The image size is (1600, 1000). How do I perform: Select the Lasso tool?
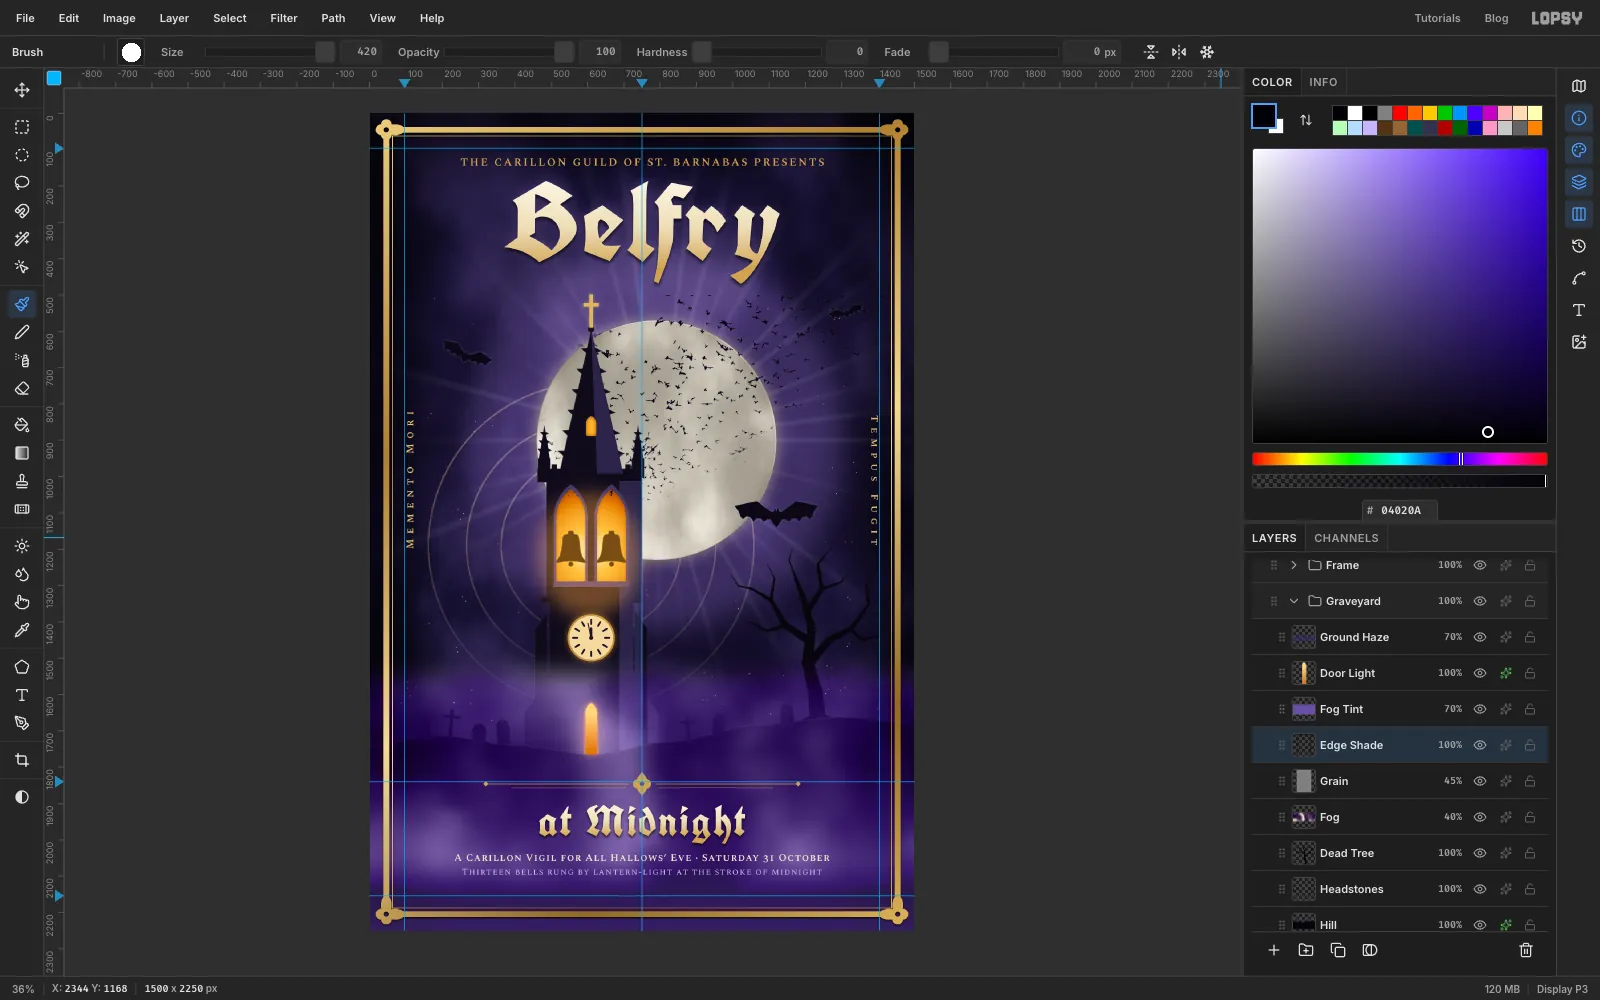pos(22,183)
